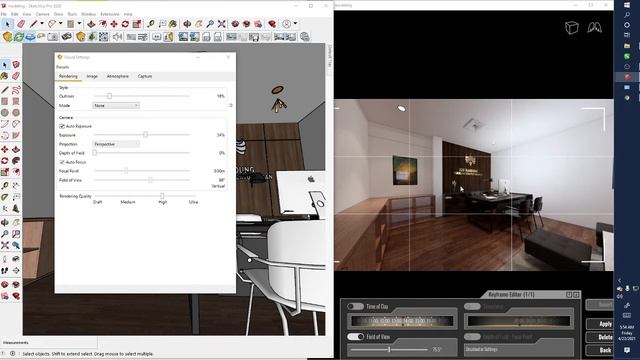Choose the Zoom magnifier tool in top toolbar
640x360 pixels.
pos(210,24)
